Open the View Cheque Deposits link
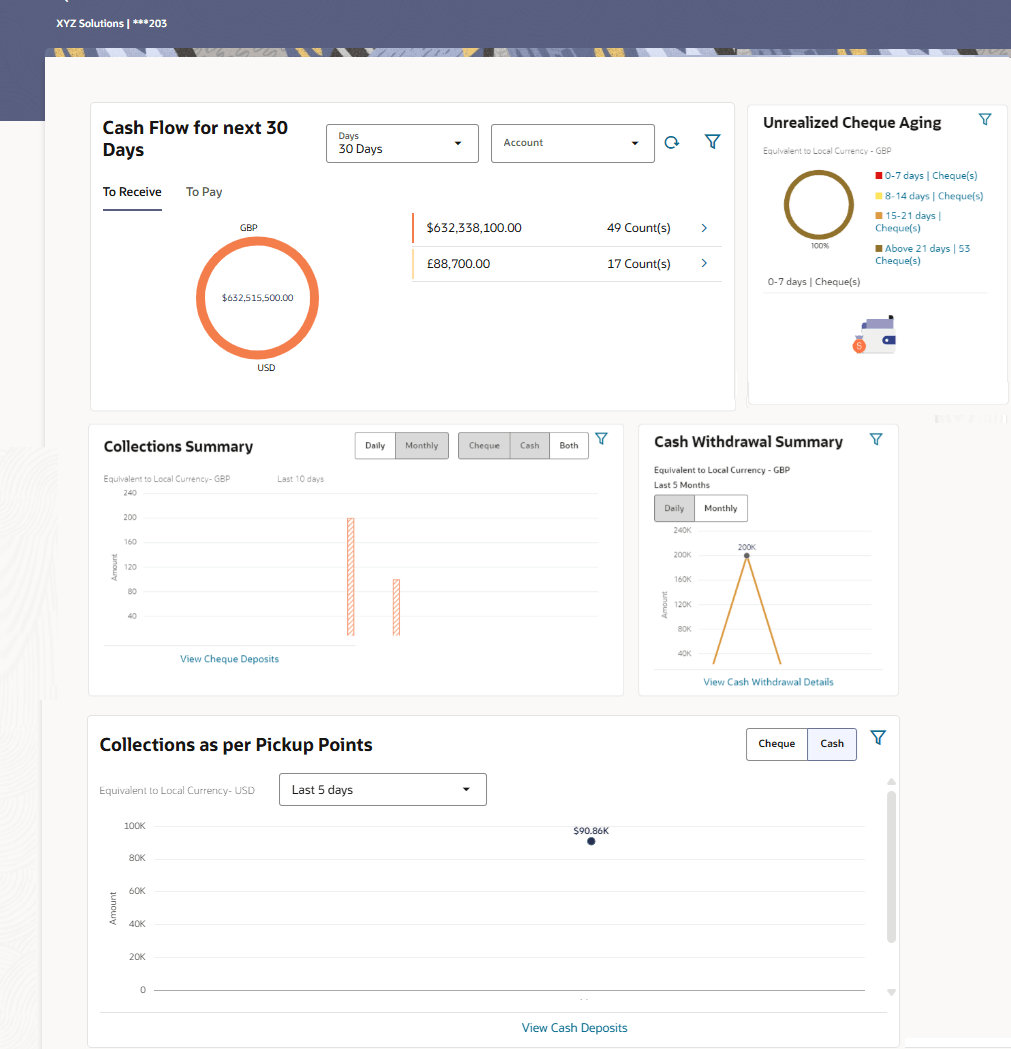 coord(229,659)
